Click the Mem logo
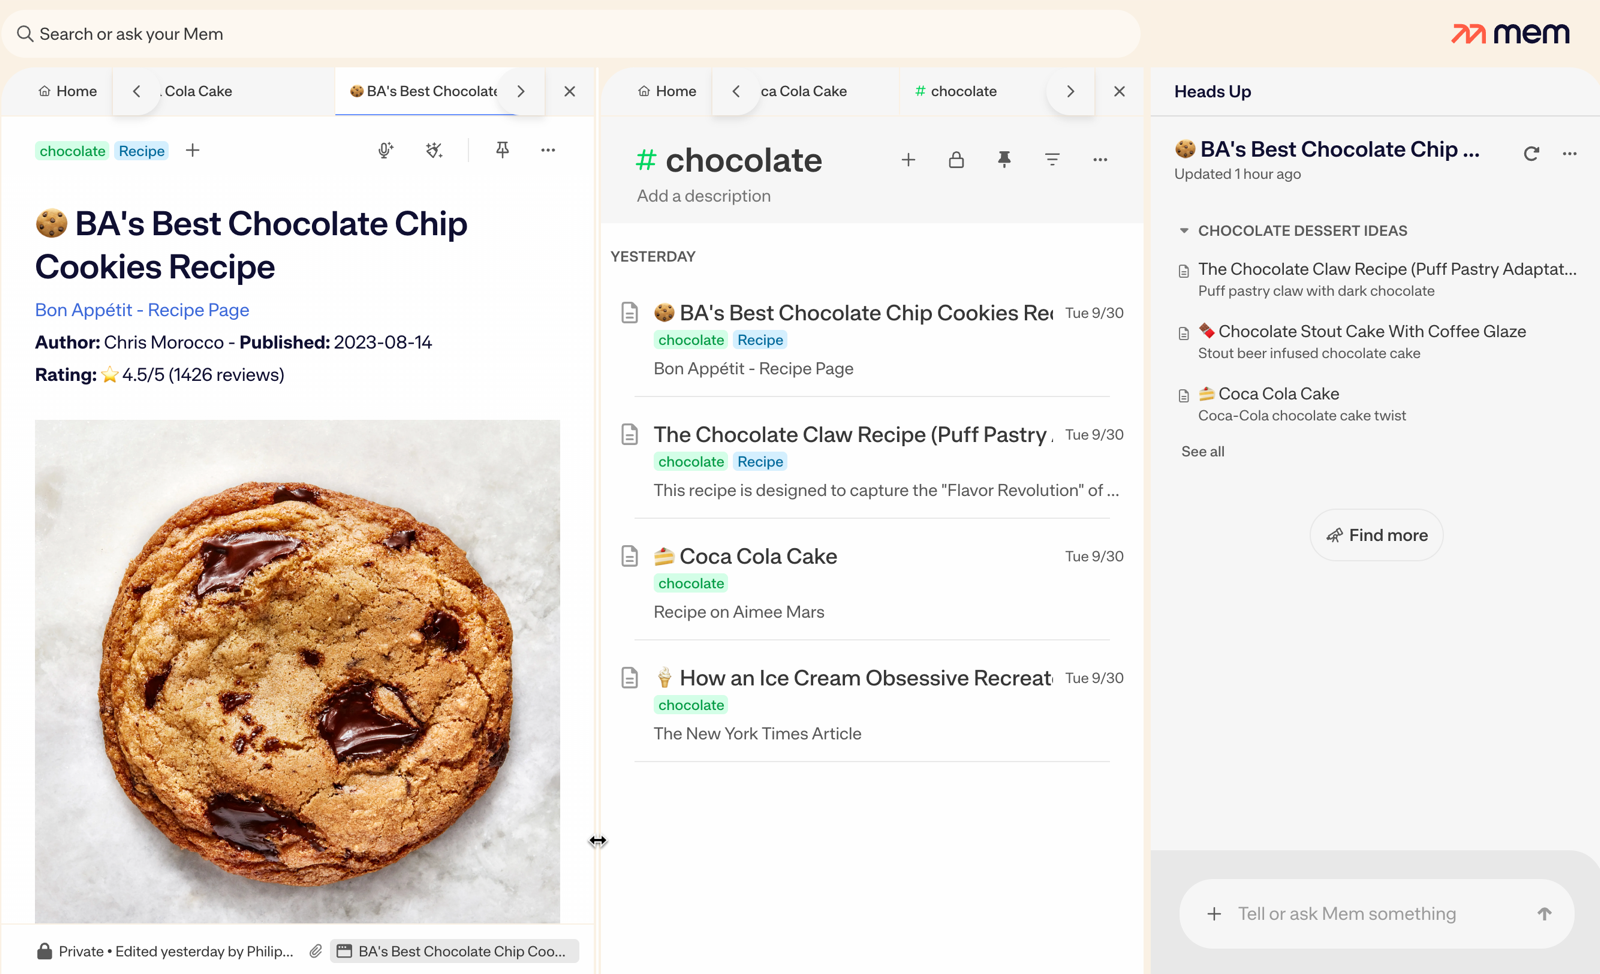The height and width of the screenshot is (974, 1600). pyautogui.click(x=1510, y=33)
